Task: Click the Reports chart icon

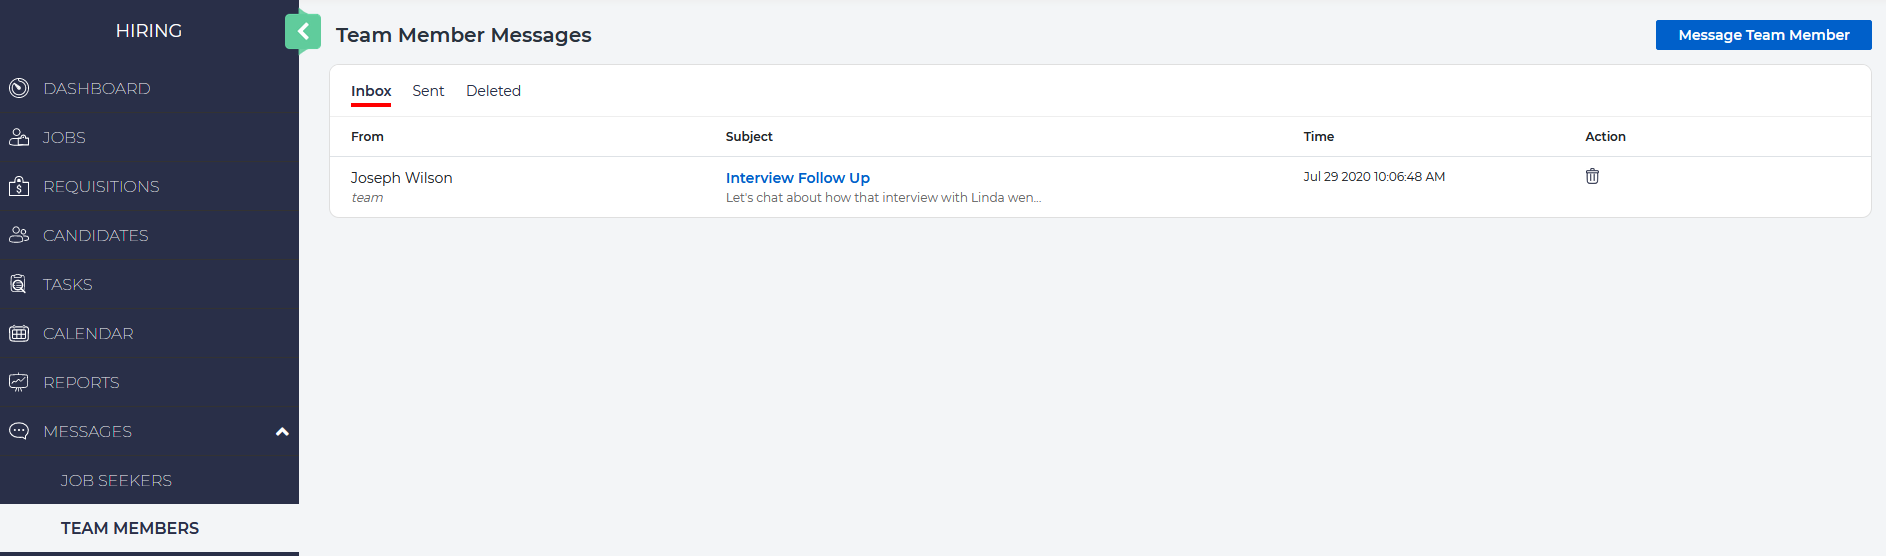Action: coord(19,382)
